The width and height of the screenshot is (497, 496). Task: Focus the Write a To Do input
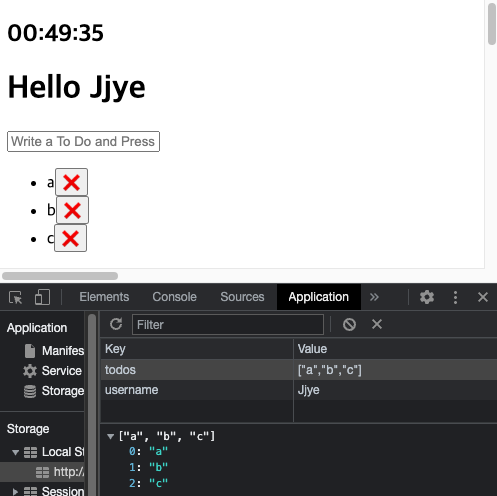click(83, 141)
